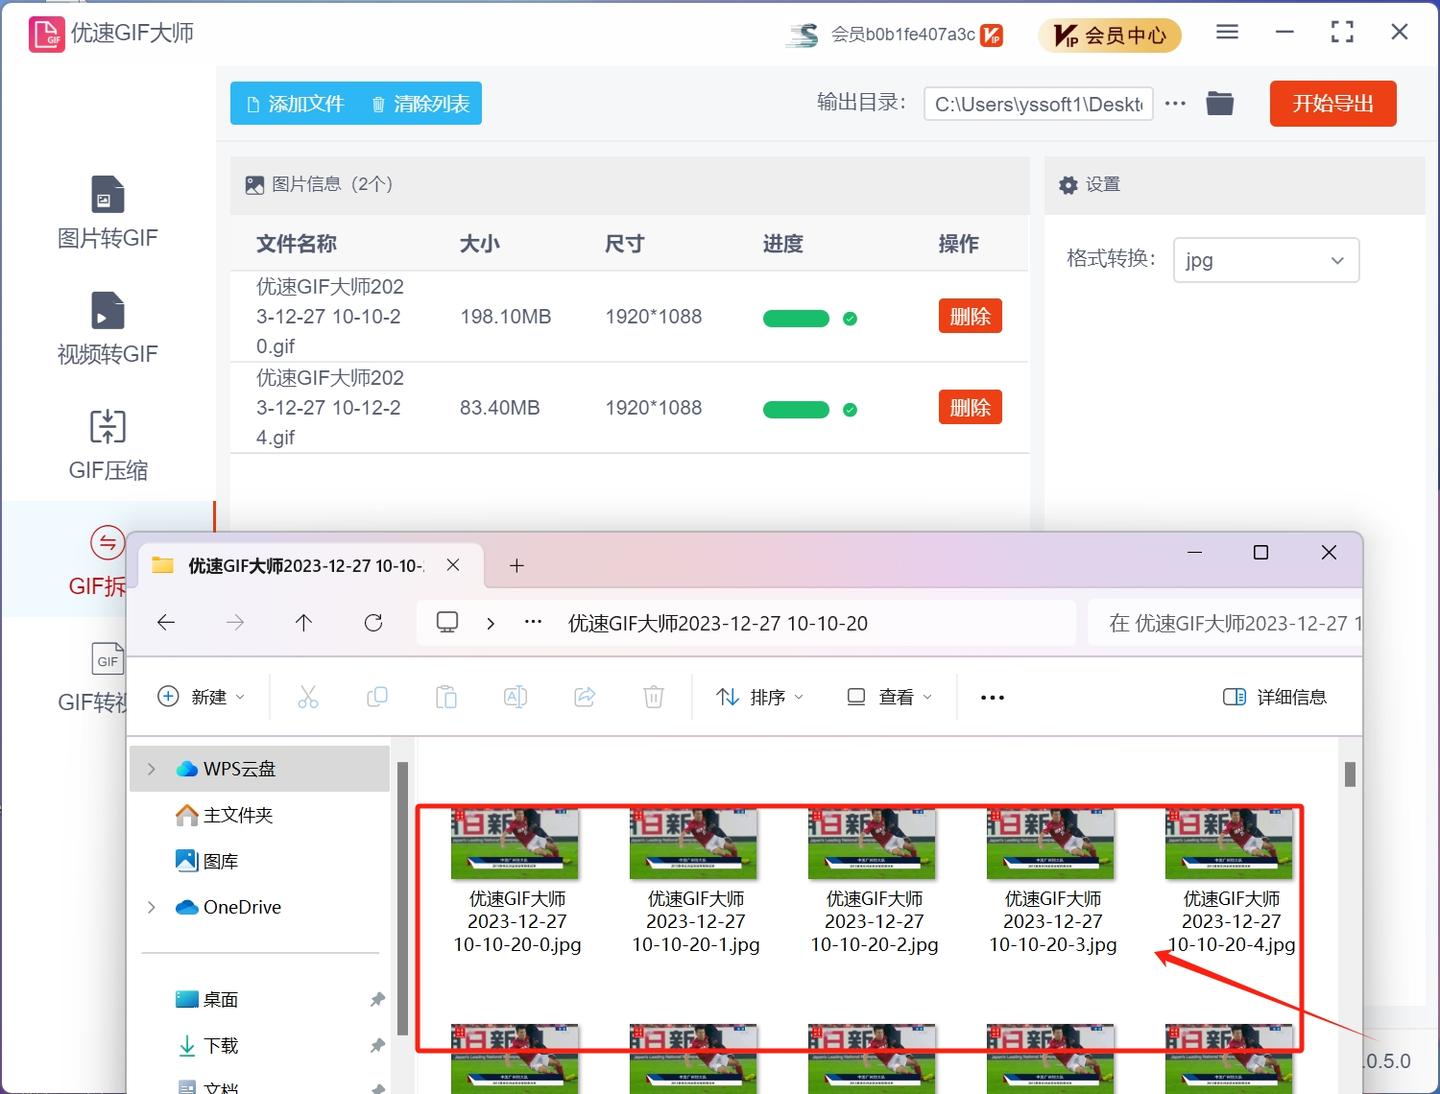Click the Cut scissors icon in Explorer

pyautogui.click(x=308, y=697)
